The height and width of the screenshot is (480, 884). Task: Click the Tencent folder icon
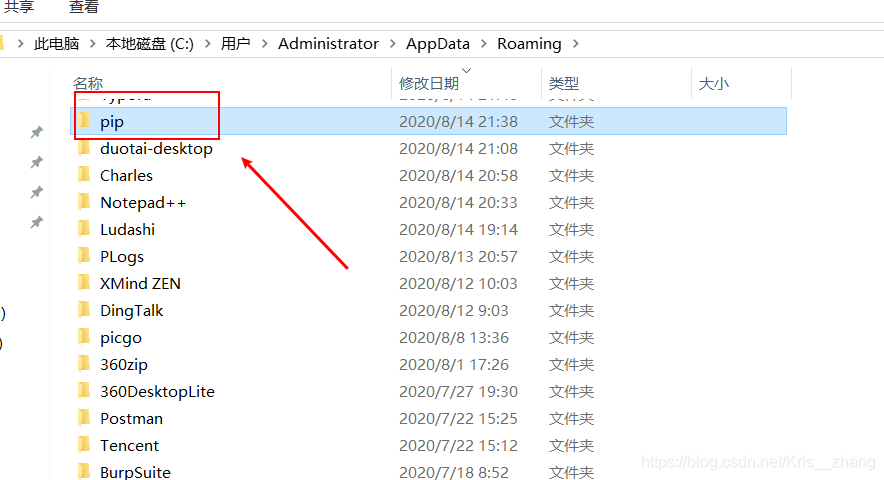click(85, 445)
